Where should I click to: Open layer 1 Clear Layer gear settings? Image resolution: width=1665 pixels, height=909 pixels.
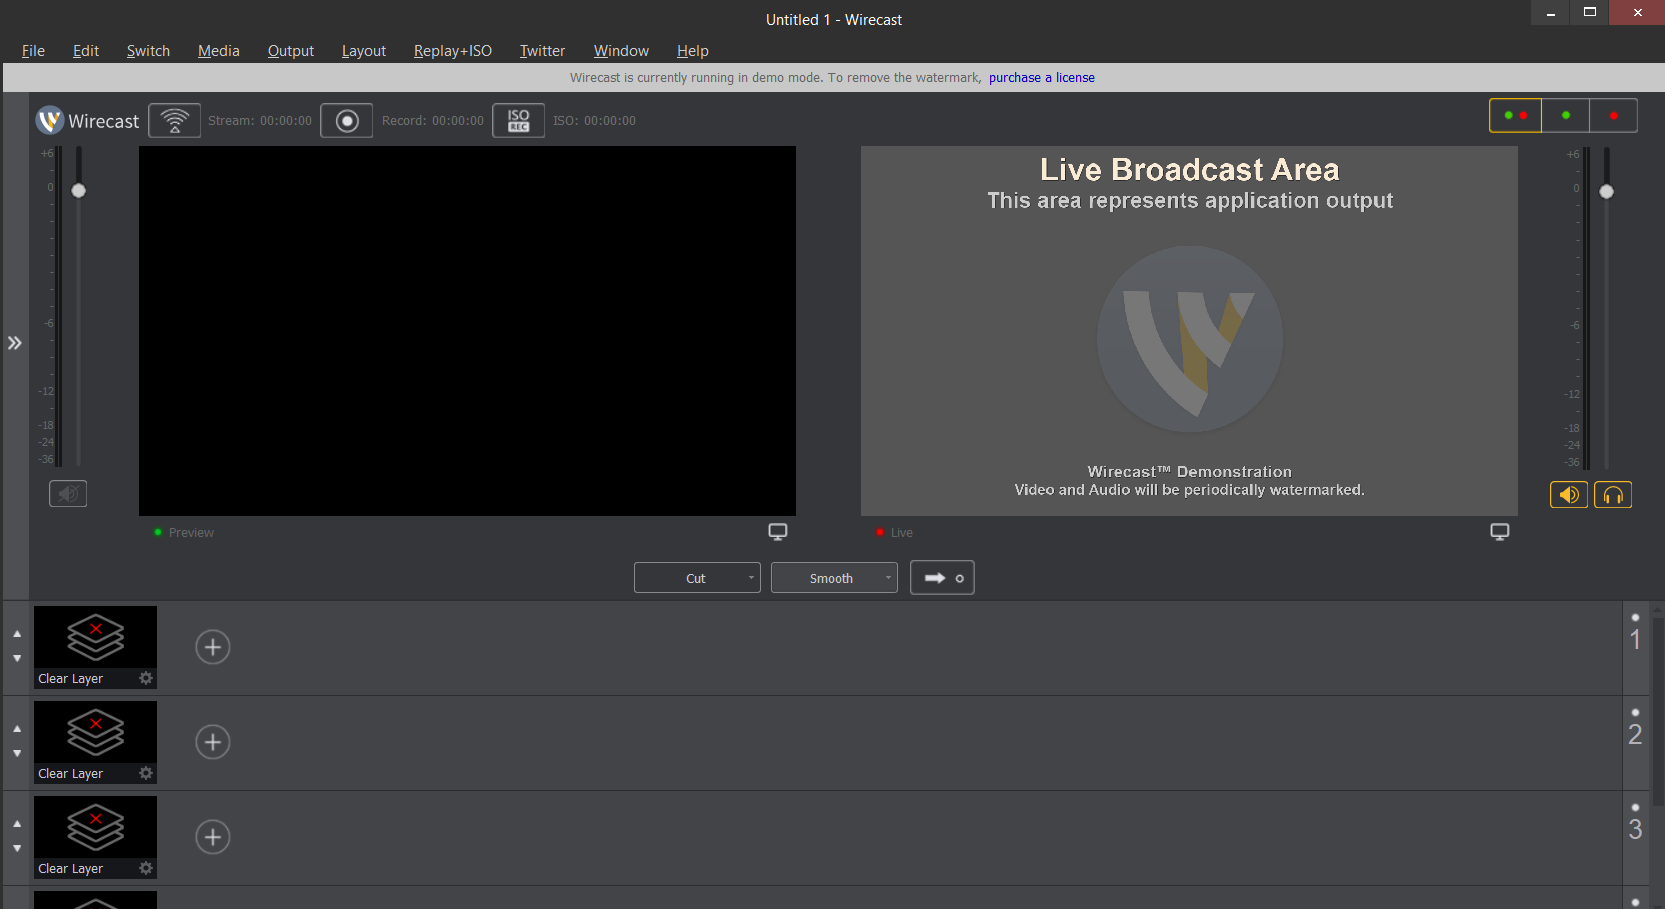click(x=146, y=678)
